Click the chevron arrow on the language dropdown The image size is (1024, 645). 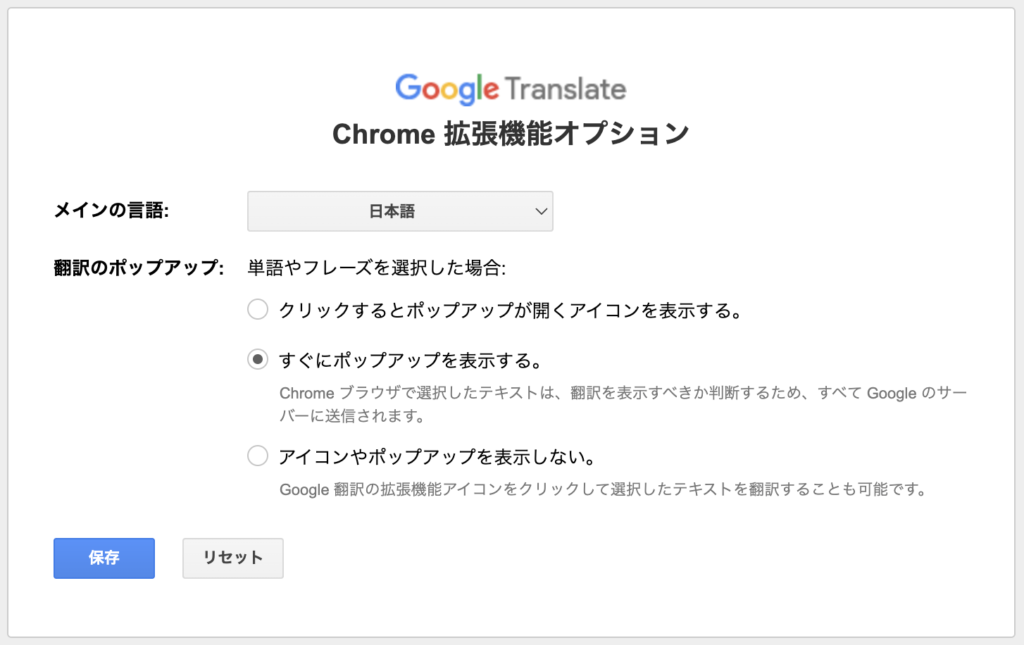pos(541,211)
